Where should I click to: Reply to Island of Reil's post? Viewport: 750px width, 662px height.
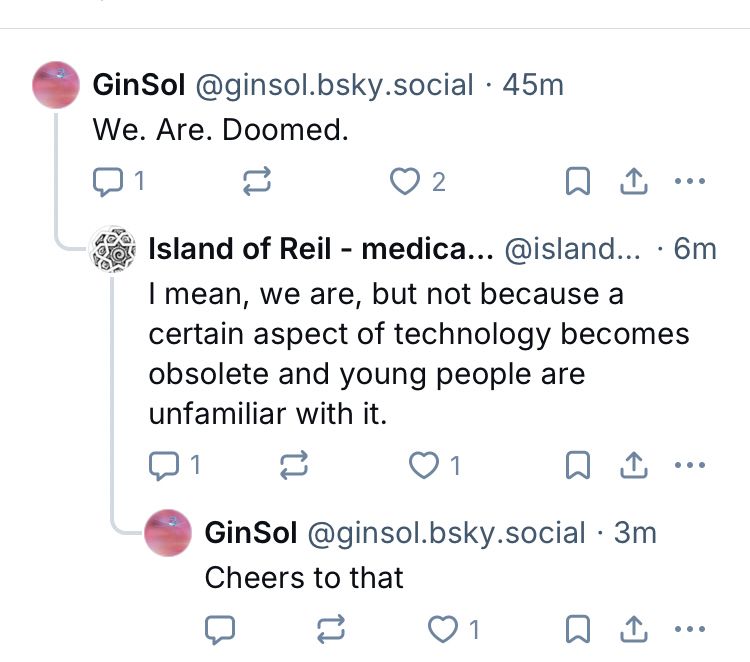(x=162, y=465)
